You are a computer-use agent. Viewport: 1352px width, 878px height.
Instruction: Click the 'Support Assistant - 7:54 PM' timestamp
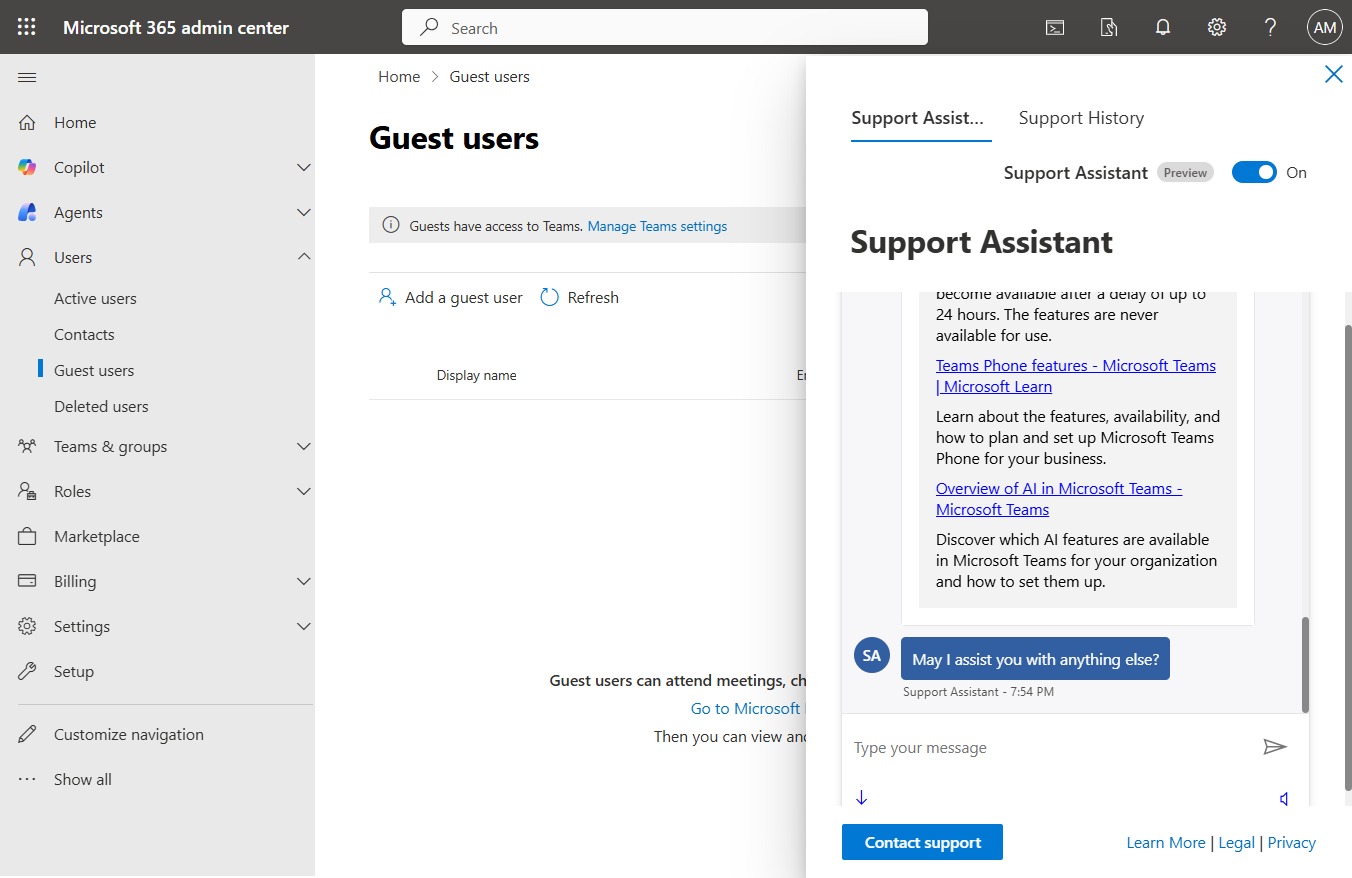click(x=978, y=691)
